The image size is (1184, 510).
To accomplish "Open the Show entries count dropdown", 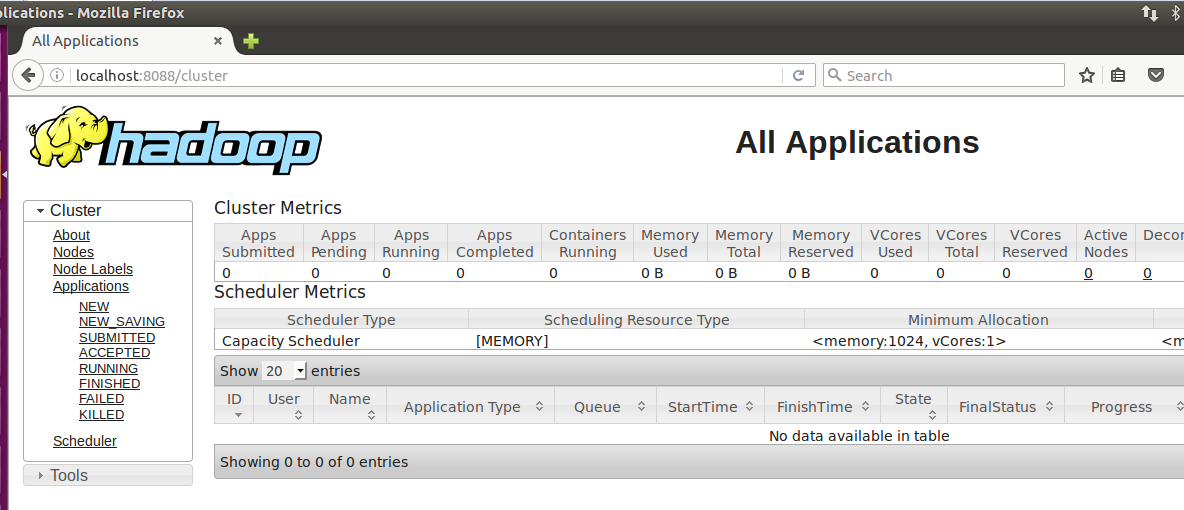I will [x=285, y=371].
